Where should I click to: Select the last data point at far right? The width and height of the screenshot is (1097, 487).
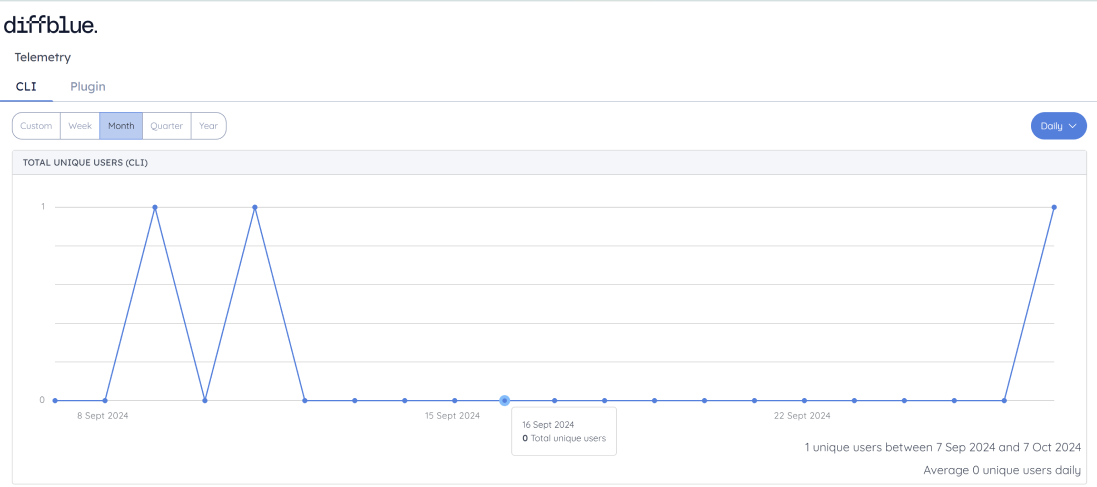1054,207
